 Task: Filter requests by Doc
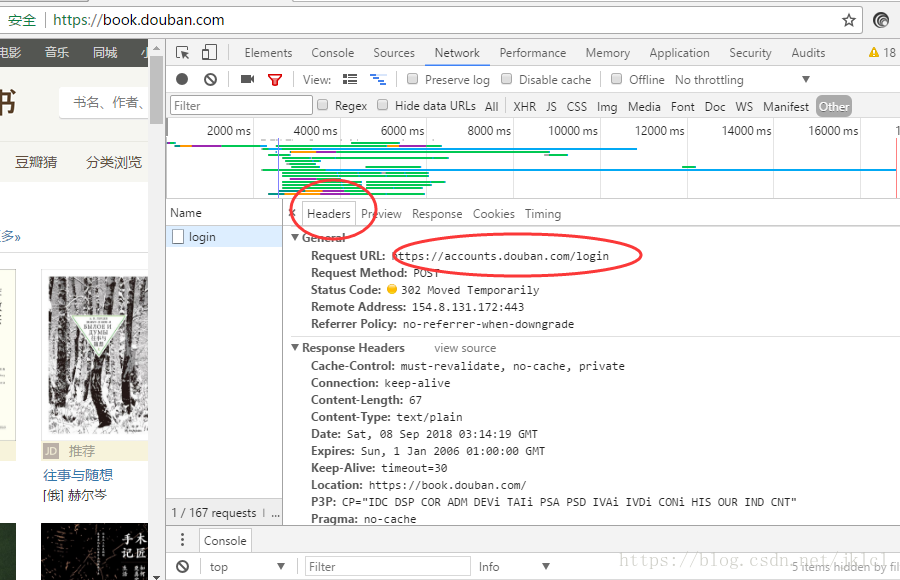715,106
